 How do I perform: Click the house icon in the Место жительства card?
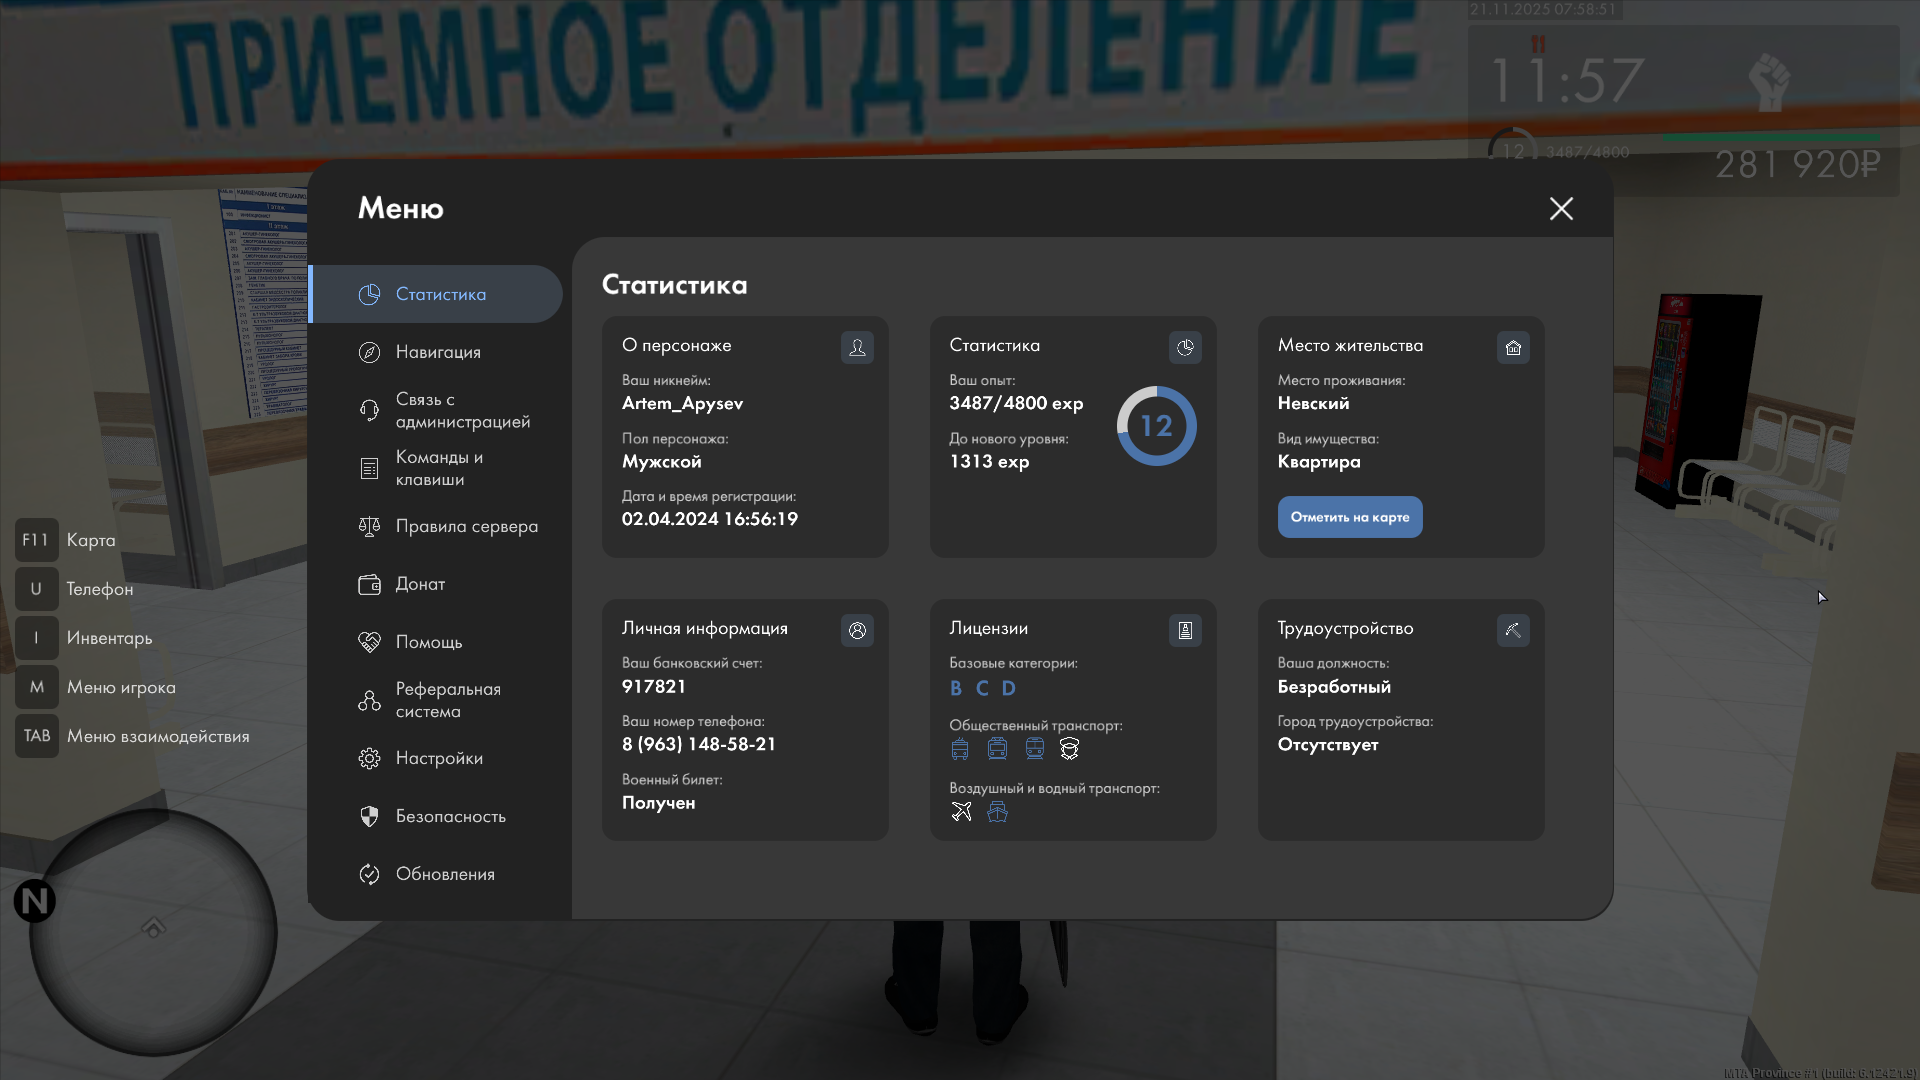click(1513, 347)
